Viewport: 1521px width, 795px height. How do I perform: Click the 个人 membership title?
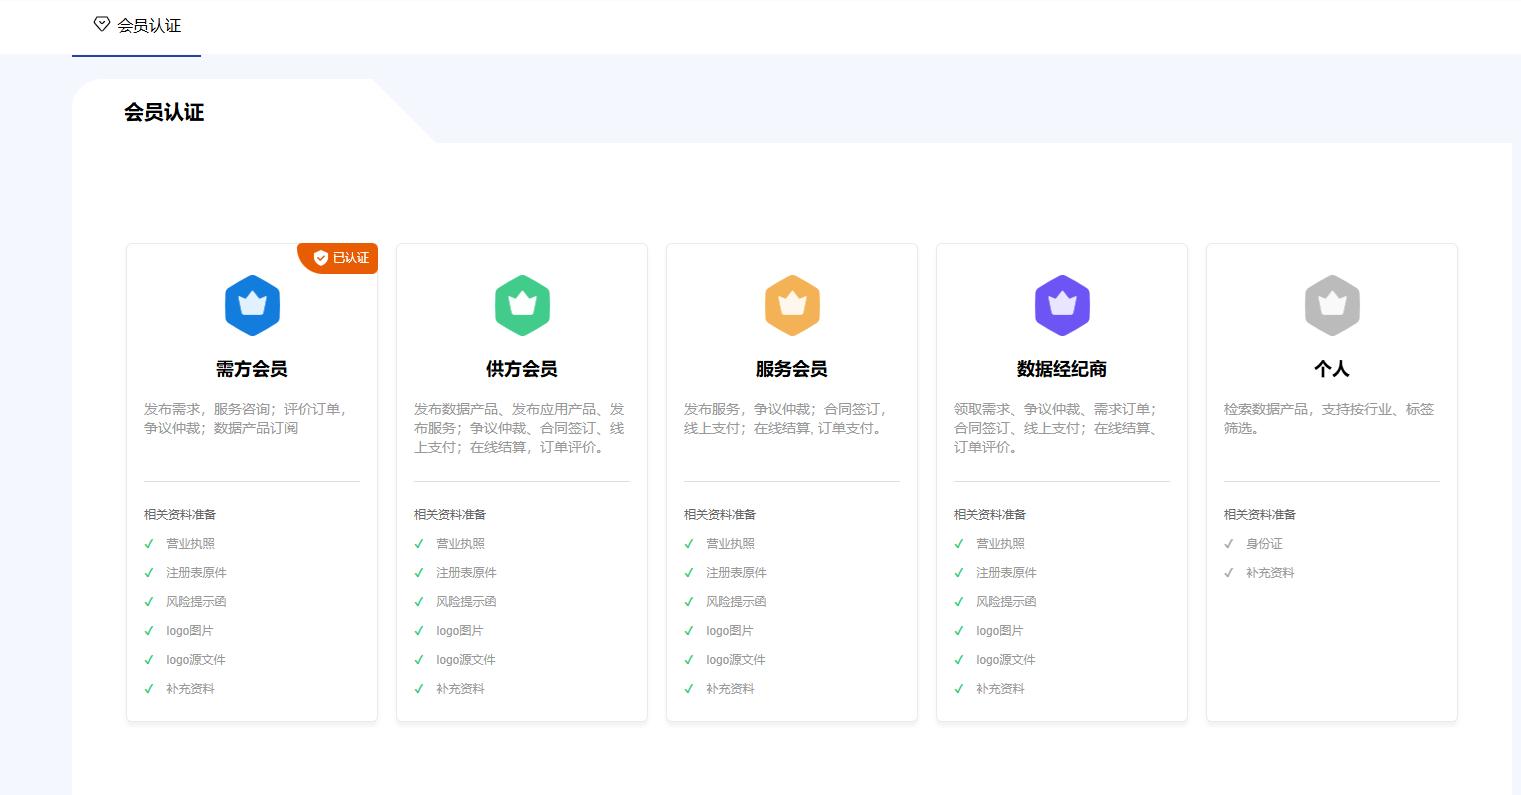[x=1332, y=369]
